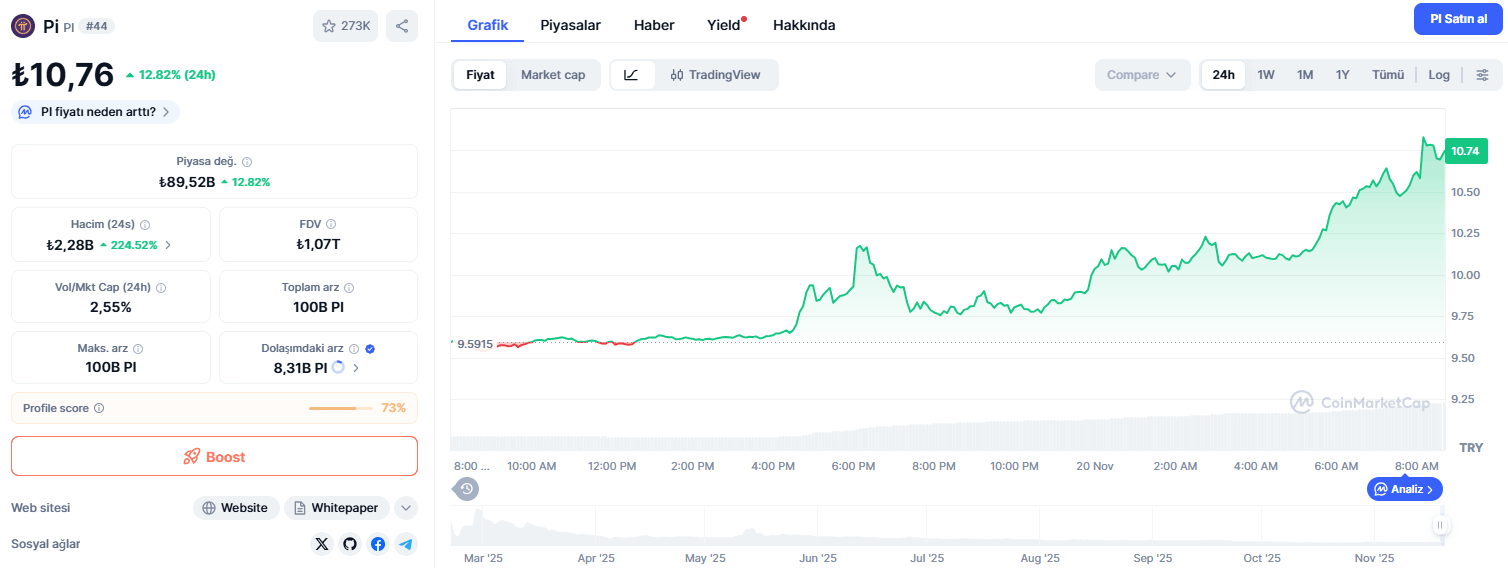Click info icon beside Hacim (24s)
1508x568 pixels.
tap(145, 224)
